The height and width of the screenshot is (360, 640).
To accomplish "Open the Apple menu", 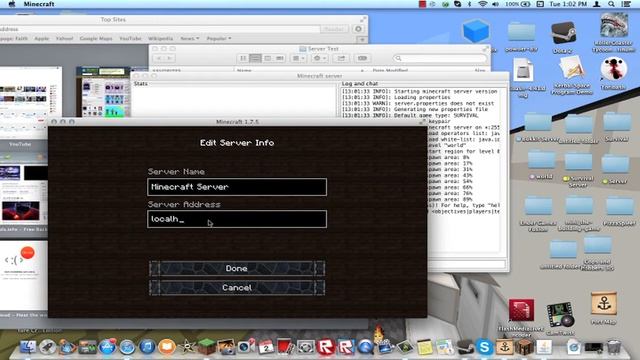I will pos(12,4).
